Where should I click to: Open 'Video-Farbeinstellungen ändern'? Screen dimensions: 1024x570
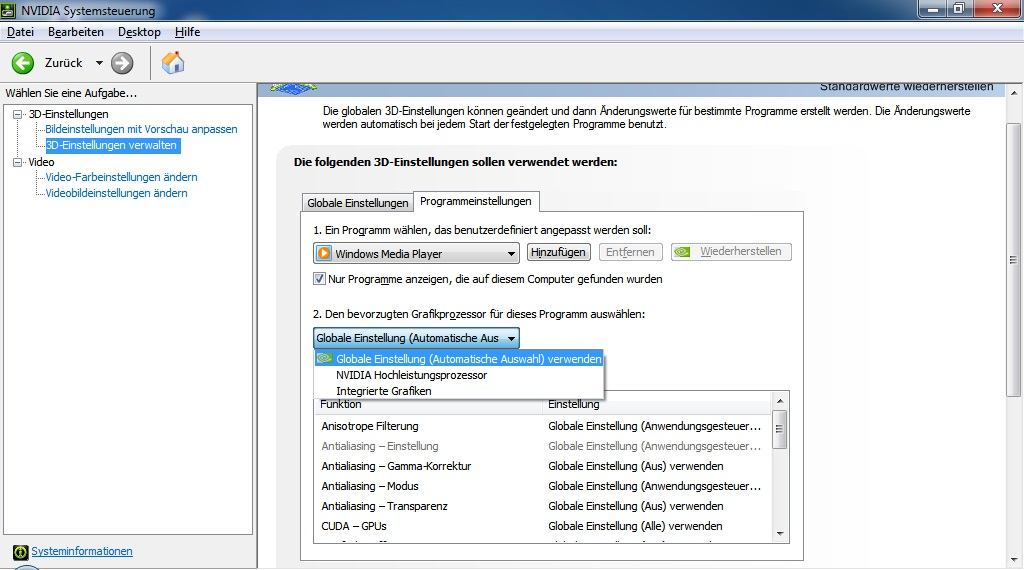[x=121, y=177]
